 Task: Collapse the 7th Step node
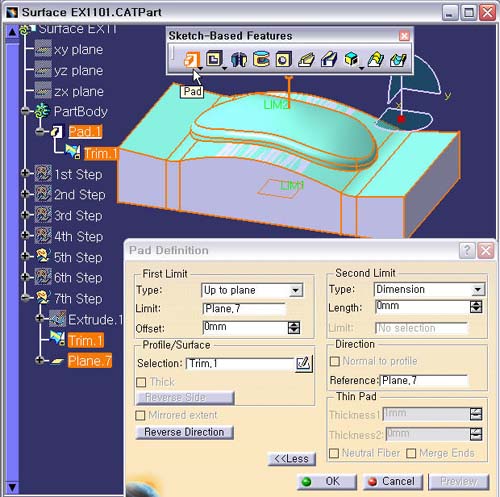point(25,298)
